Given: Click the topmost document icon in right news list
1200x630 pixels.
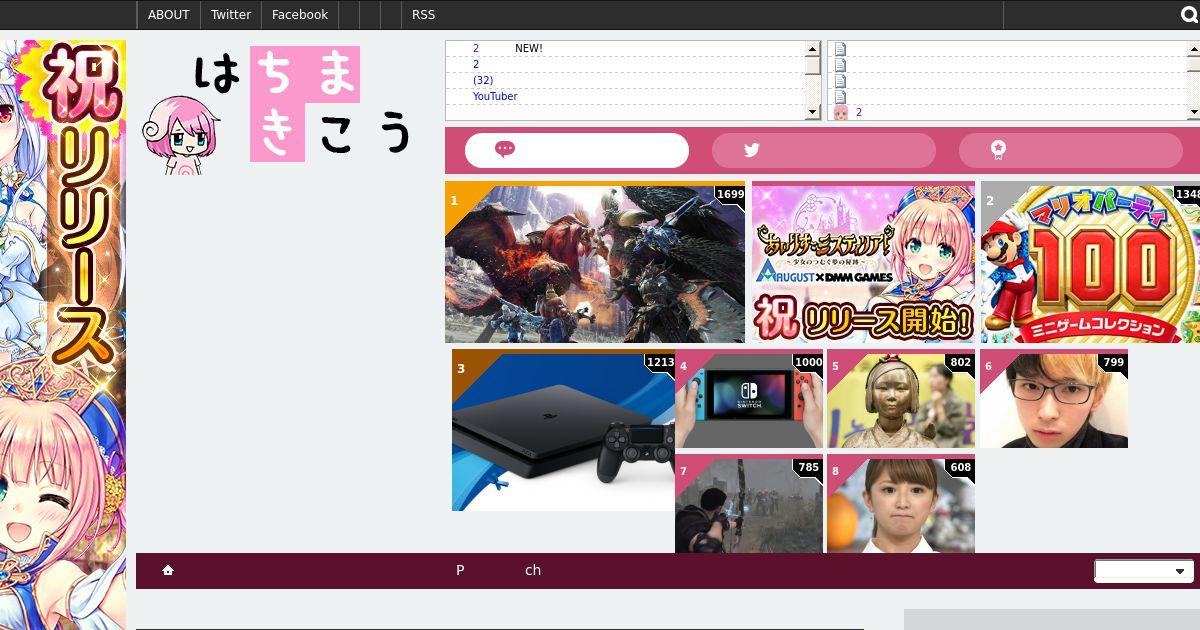Looking at the screenshot, I should point(841,48).
